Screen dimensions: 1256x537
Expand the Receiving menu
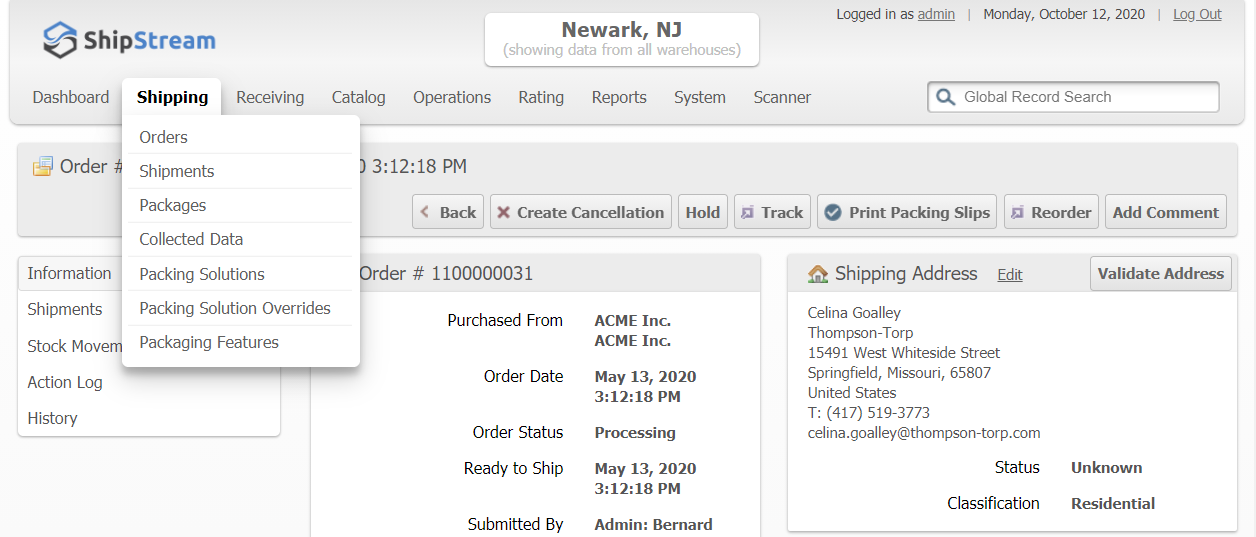pos(270,97)
